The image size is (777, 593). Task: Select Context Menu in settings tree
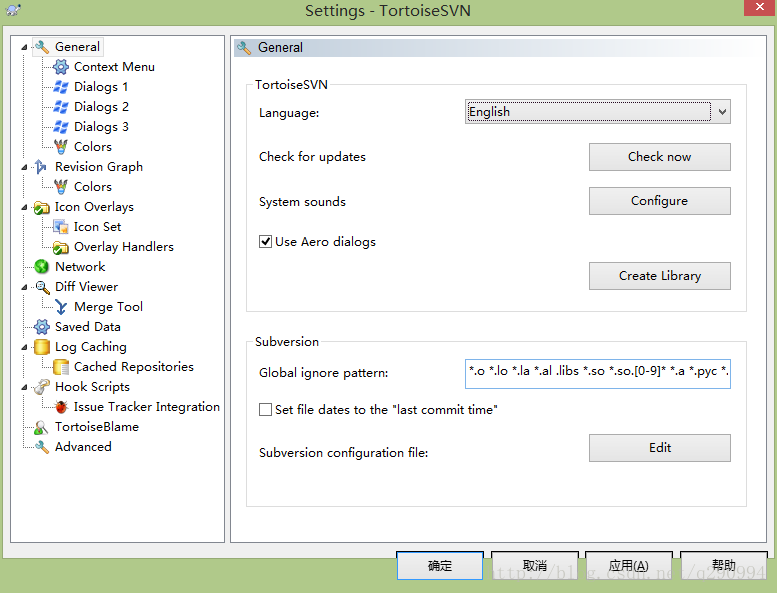click(x=114, y=67)
